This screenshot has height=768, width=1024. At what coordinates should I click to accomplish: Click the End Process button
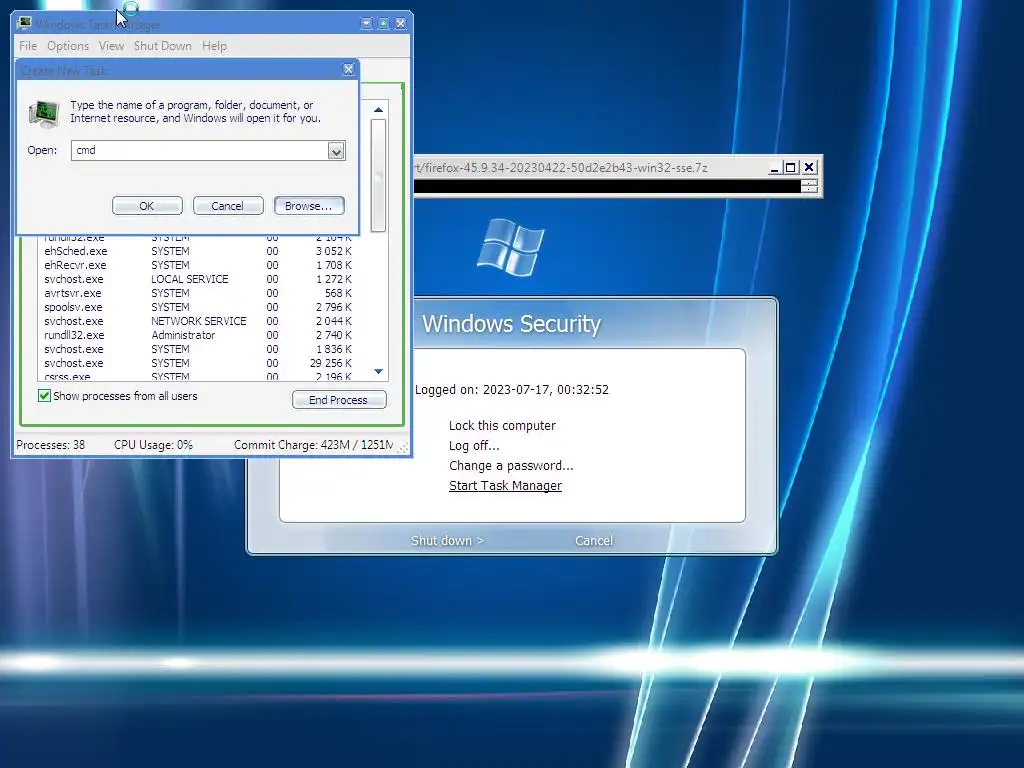[339, 400]
